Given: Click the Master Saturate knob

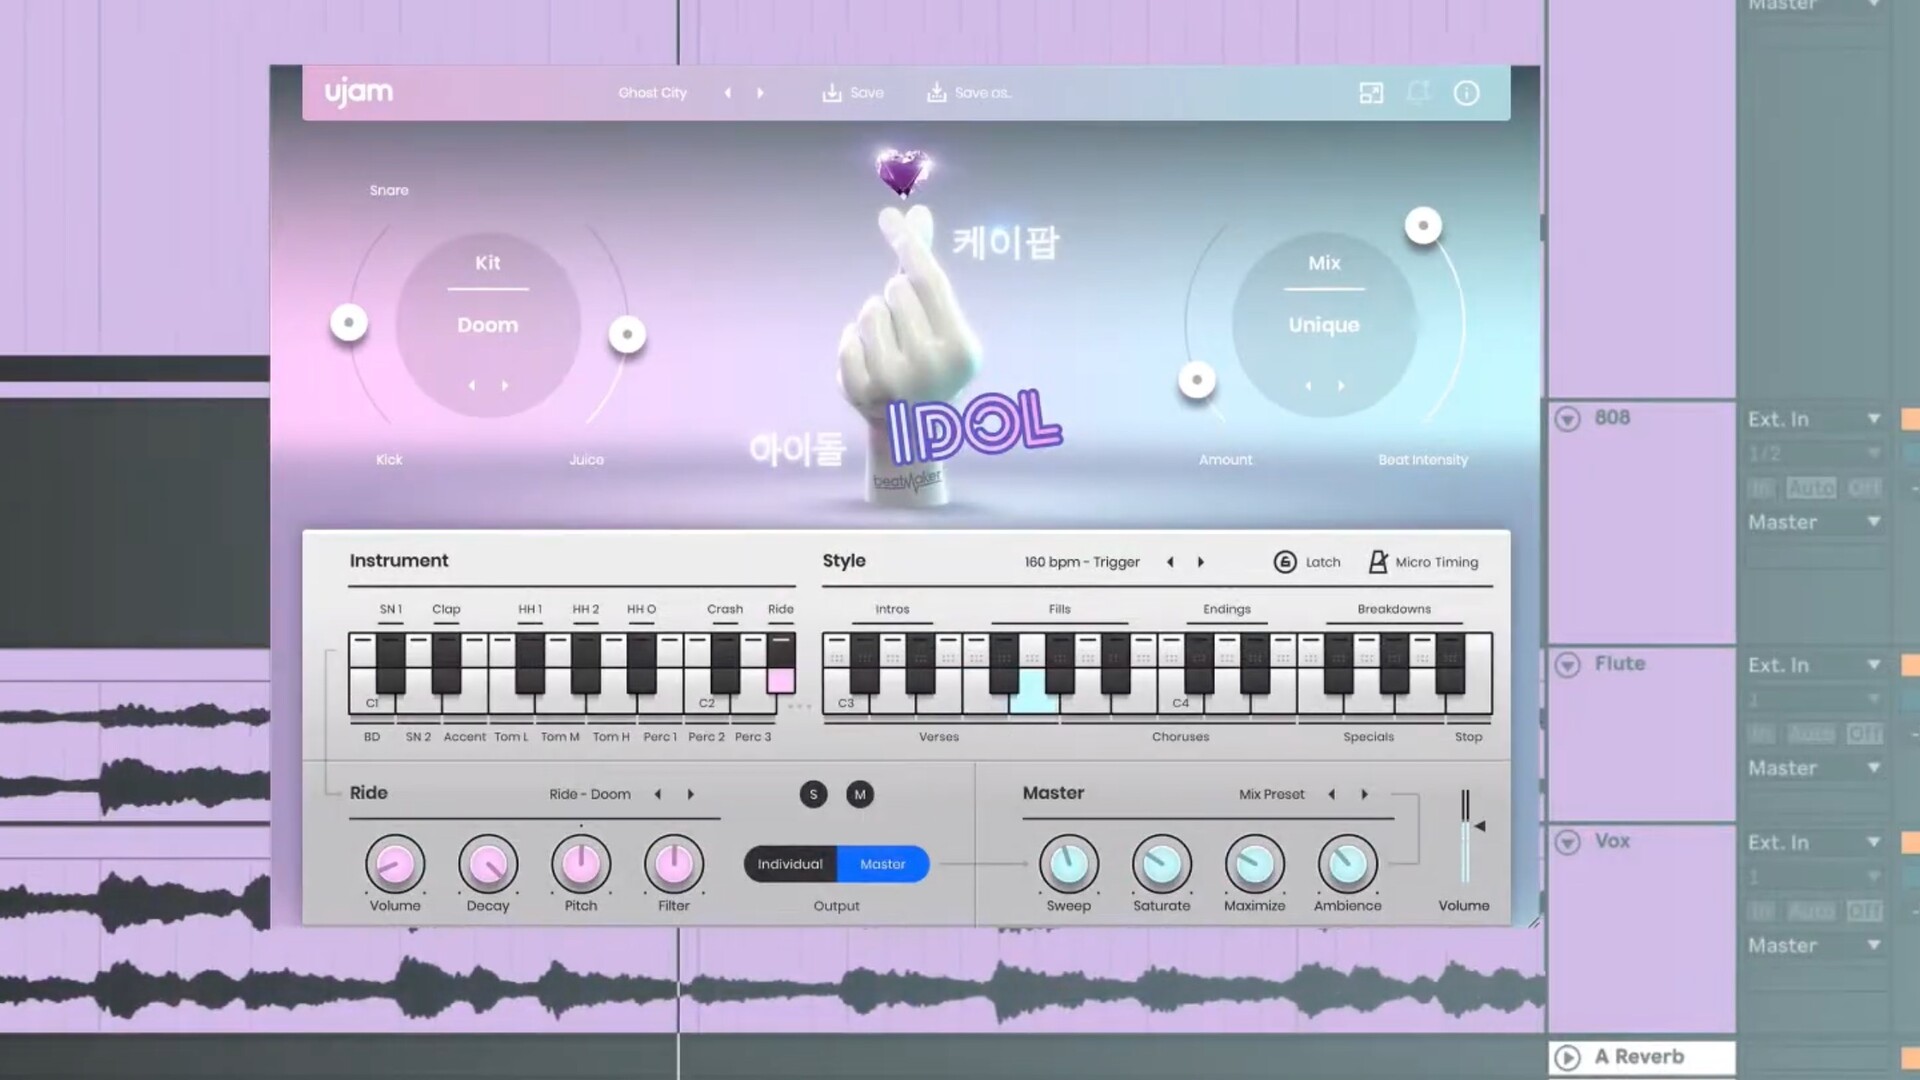Looking at the screenshot, I should [x=1162, y=864].
